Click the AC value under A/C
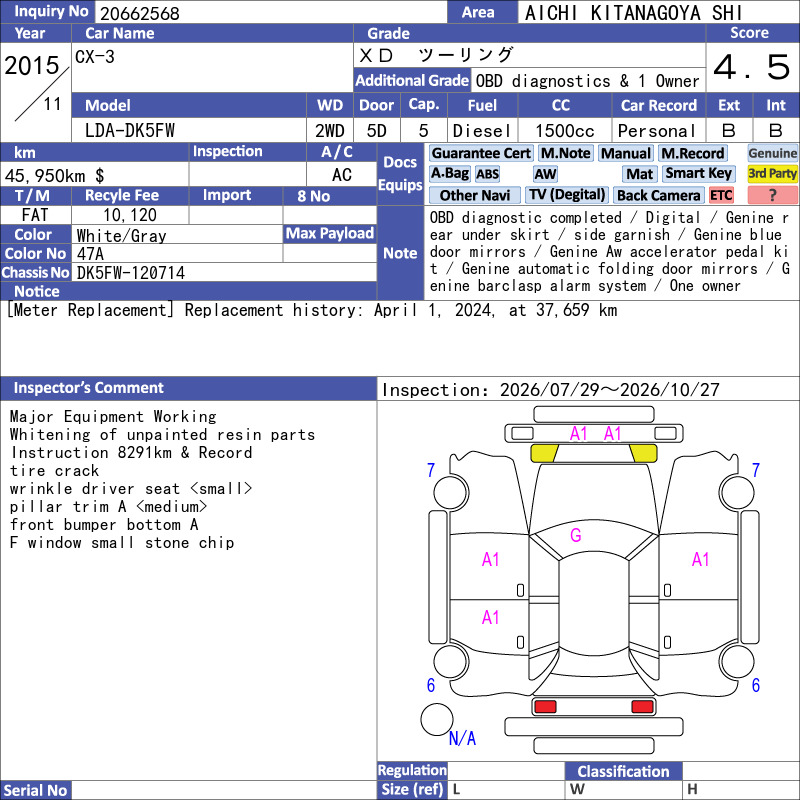Image resolution: width=800 pixels, height=800 pixels. (x=341, y=176)
